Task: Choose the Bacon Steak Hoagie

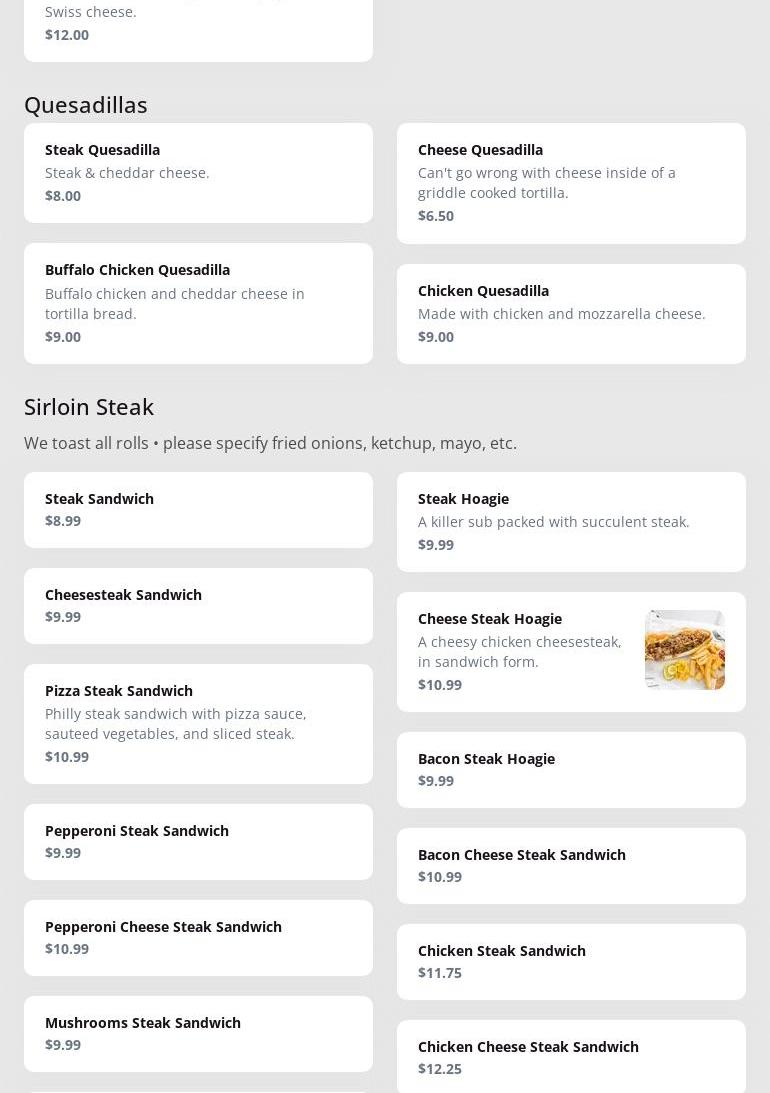Action: (571, 769)
